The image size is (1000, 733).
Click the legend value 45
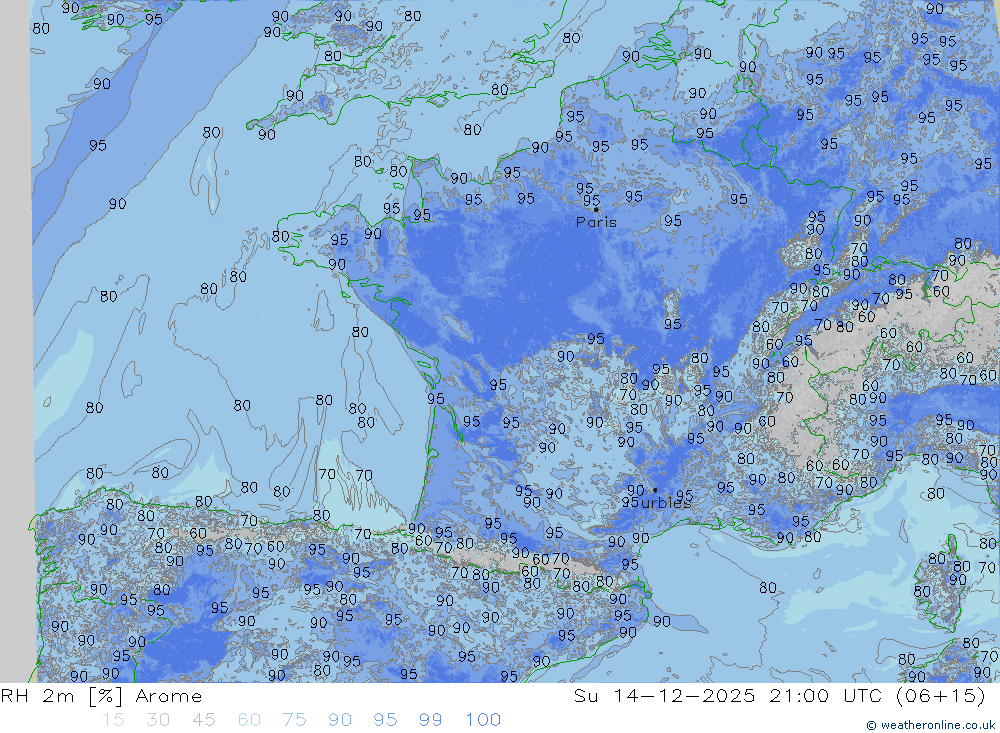[204, 720]
